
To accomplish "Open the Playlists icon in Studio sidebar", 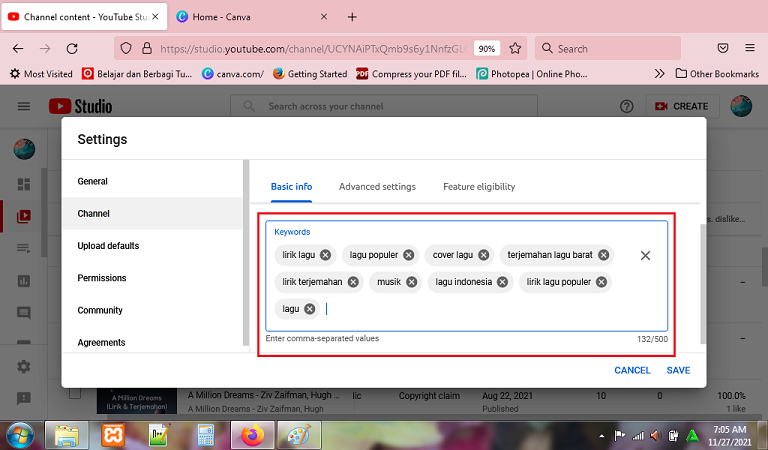I will (24, 248).
